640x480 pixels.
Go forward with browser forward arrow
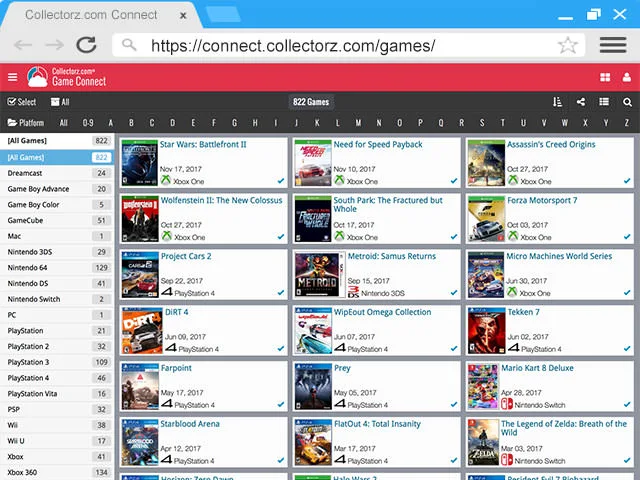pos(54,45)
